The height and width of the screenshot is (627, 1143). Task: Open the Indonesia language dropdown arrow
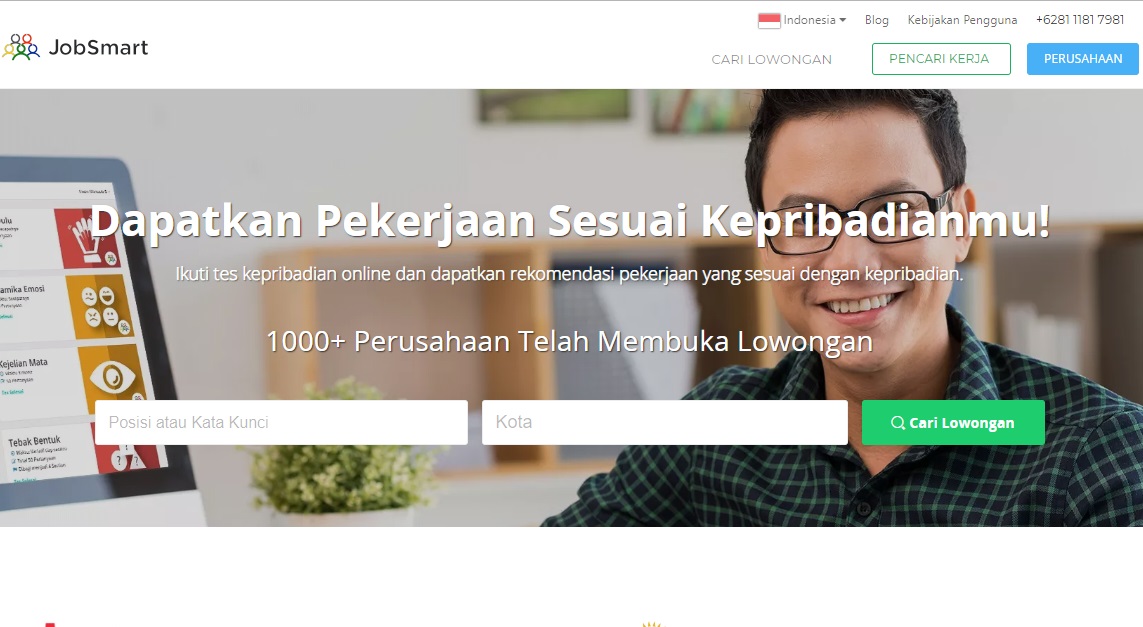pos(843,20)
